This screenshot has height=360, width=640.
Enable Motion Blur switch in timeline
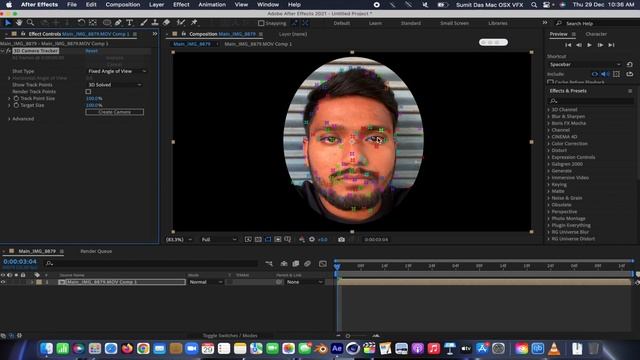tap(308, 264)
